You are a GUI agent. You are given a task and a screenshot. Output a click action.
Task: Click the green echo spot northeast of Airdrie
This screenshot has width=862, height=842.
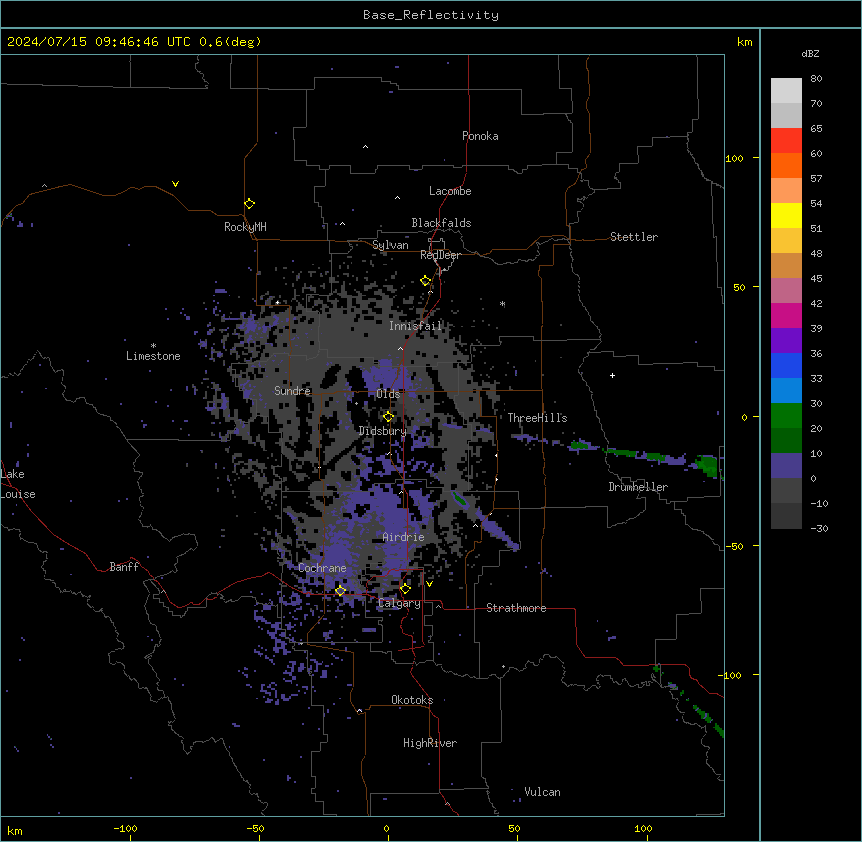point(460,499)
